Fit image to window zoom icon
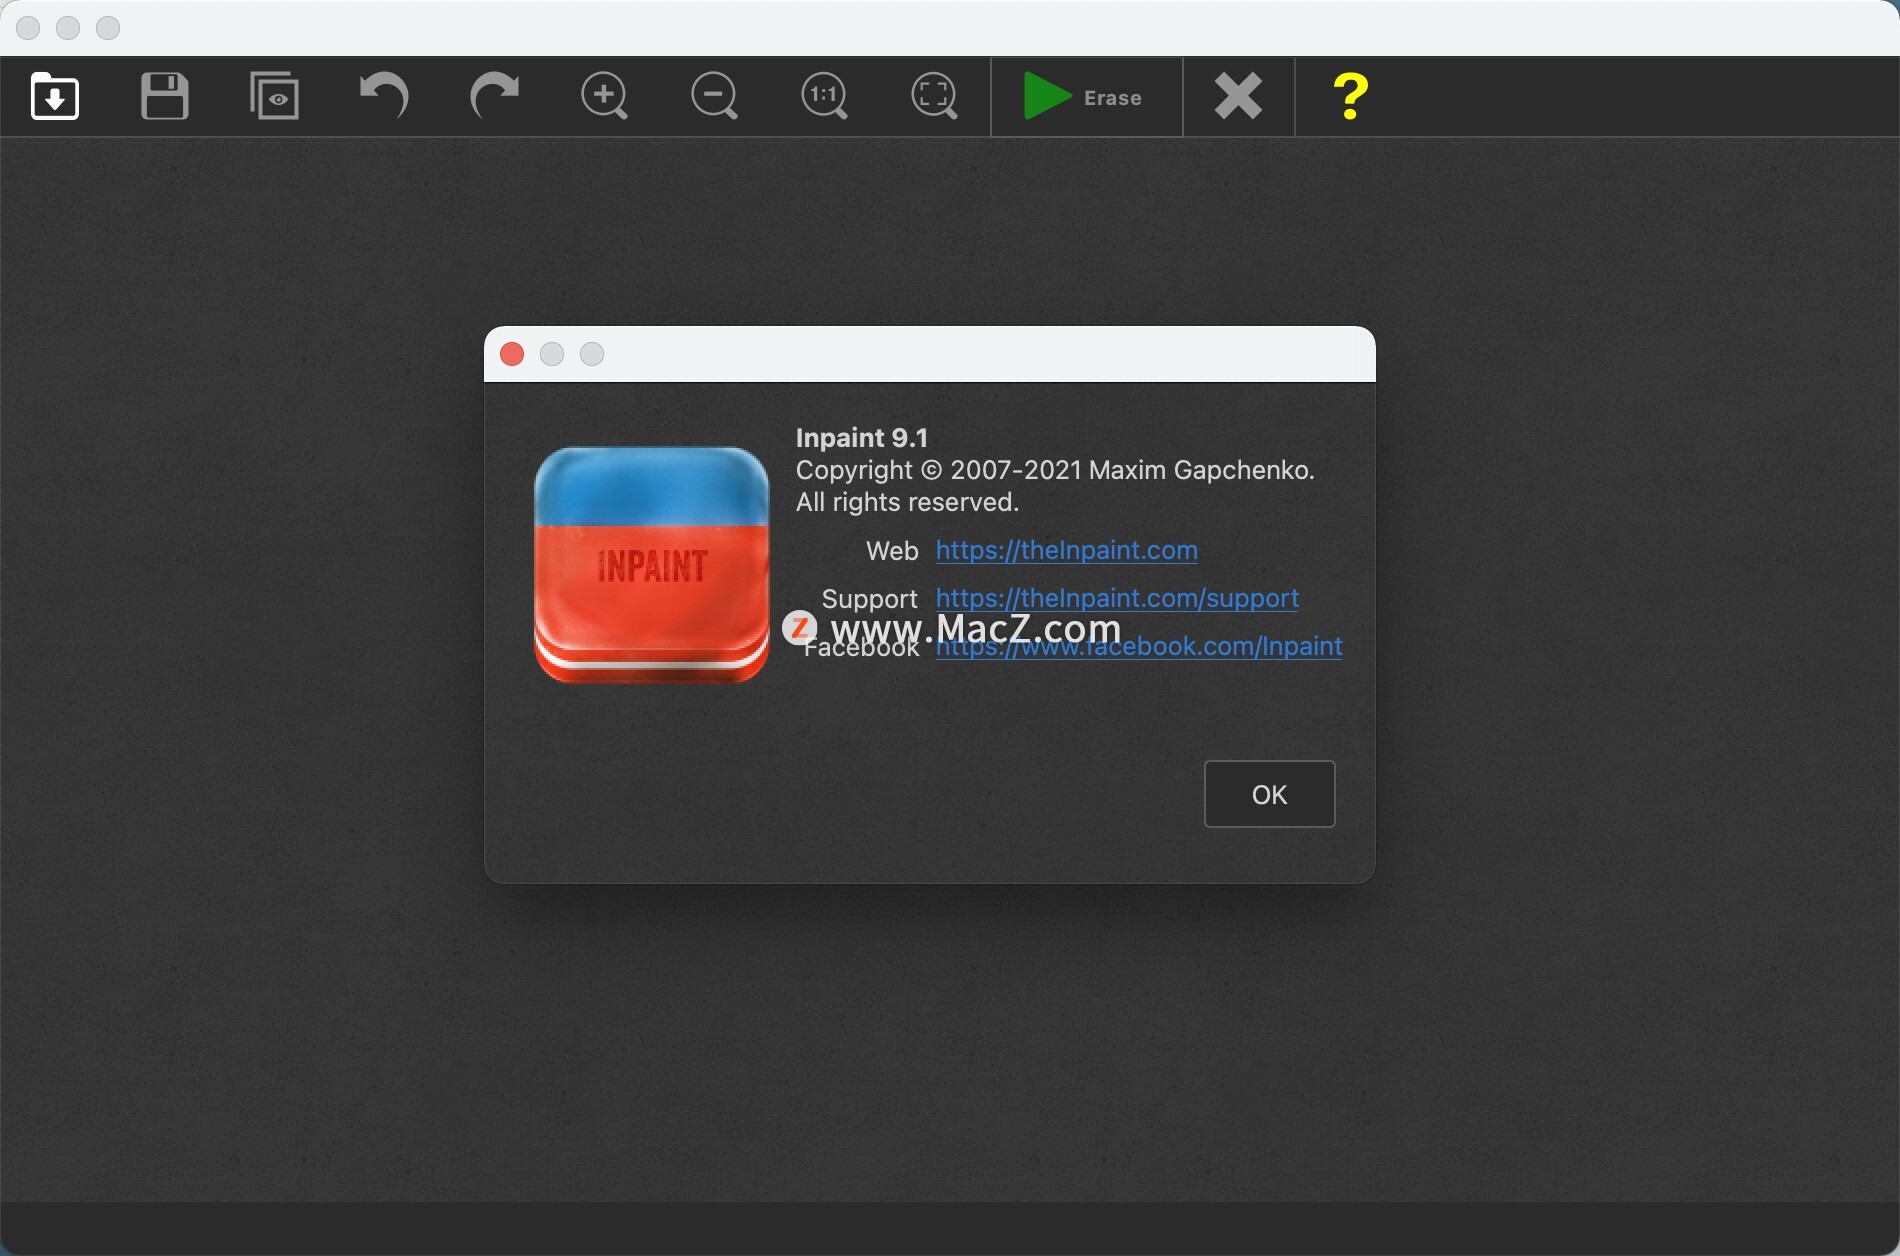The height and width of the screenshot is (1256, 1900). pos(935,96)
